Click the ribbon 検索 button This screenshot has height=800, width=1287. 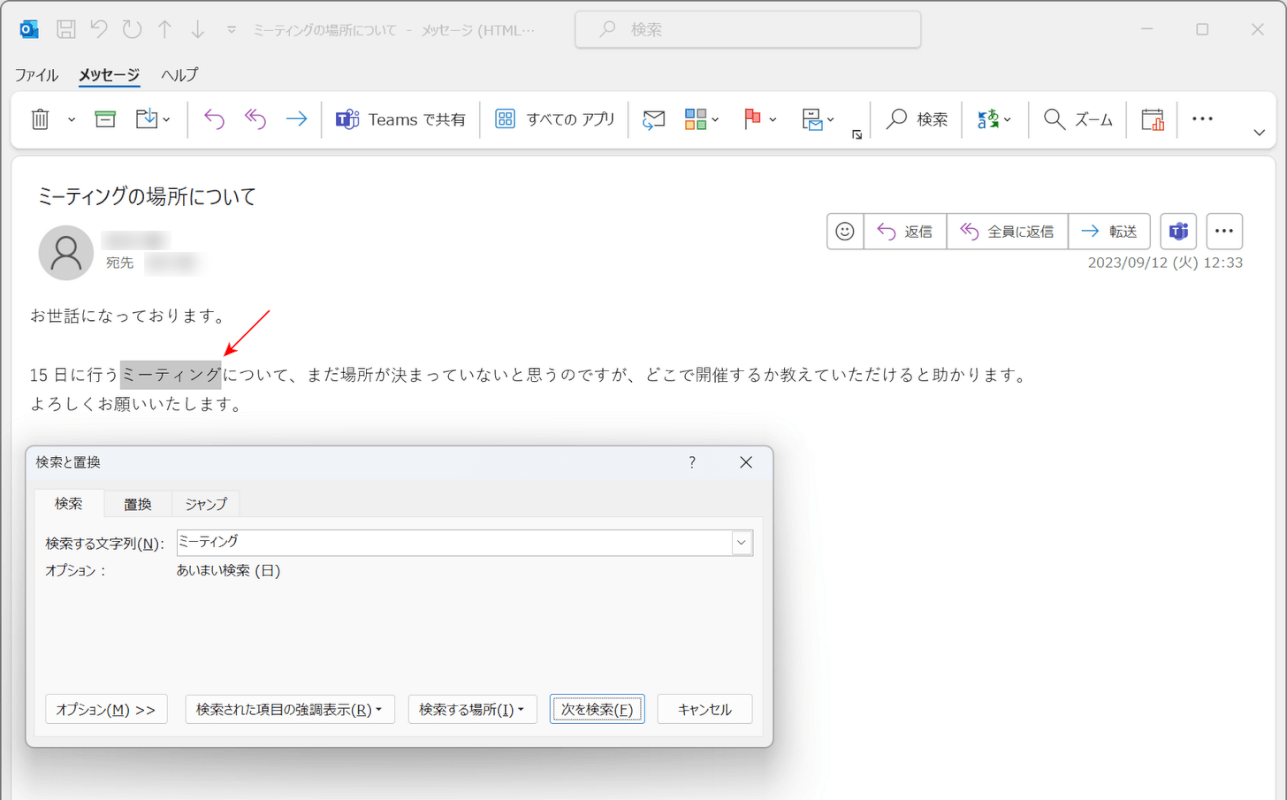pyautogui.click(x=917, y=119)
